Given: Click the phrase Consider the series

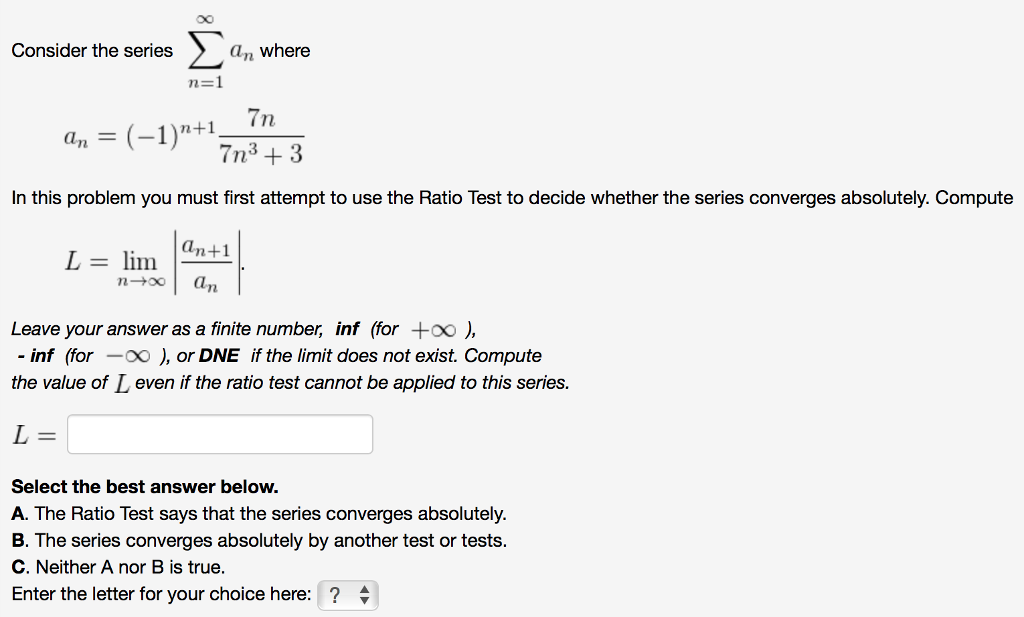Looking at the screenshot, I should click(91, 49).
